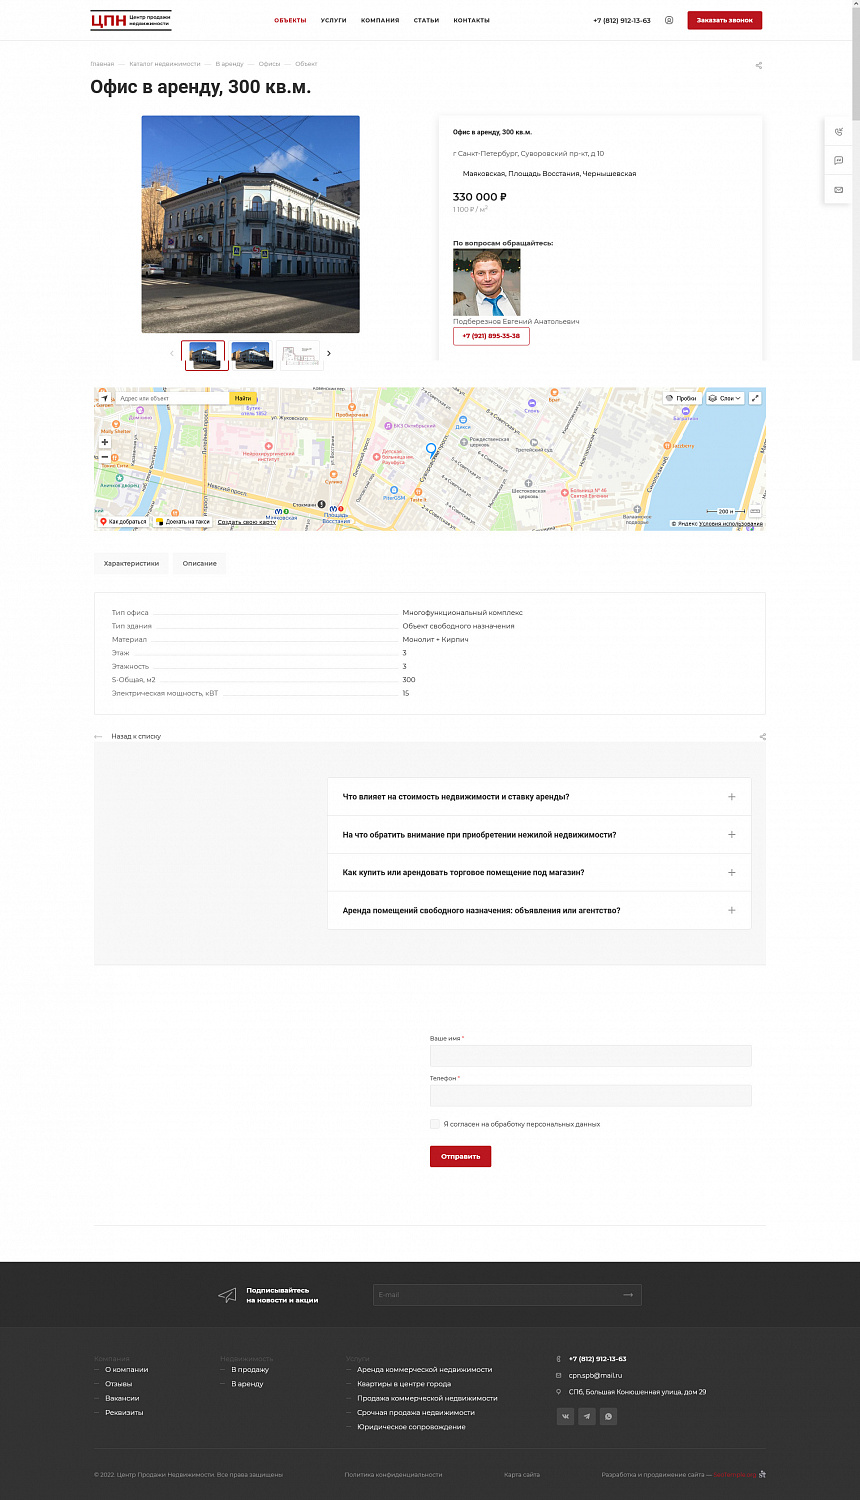Open callback phone icon in side panel
Screen dimensions: 860x1500
point(839,132)
